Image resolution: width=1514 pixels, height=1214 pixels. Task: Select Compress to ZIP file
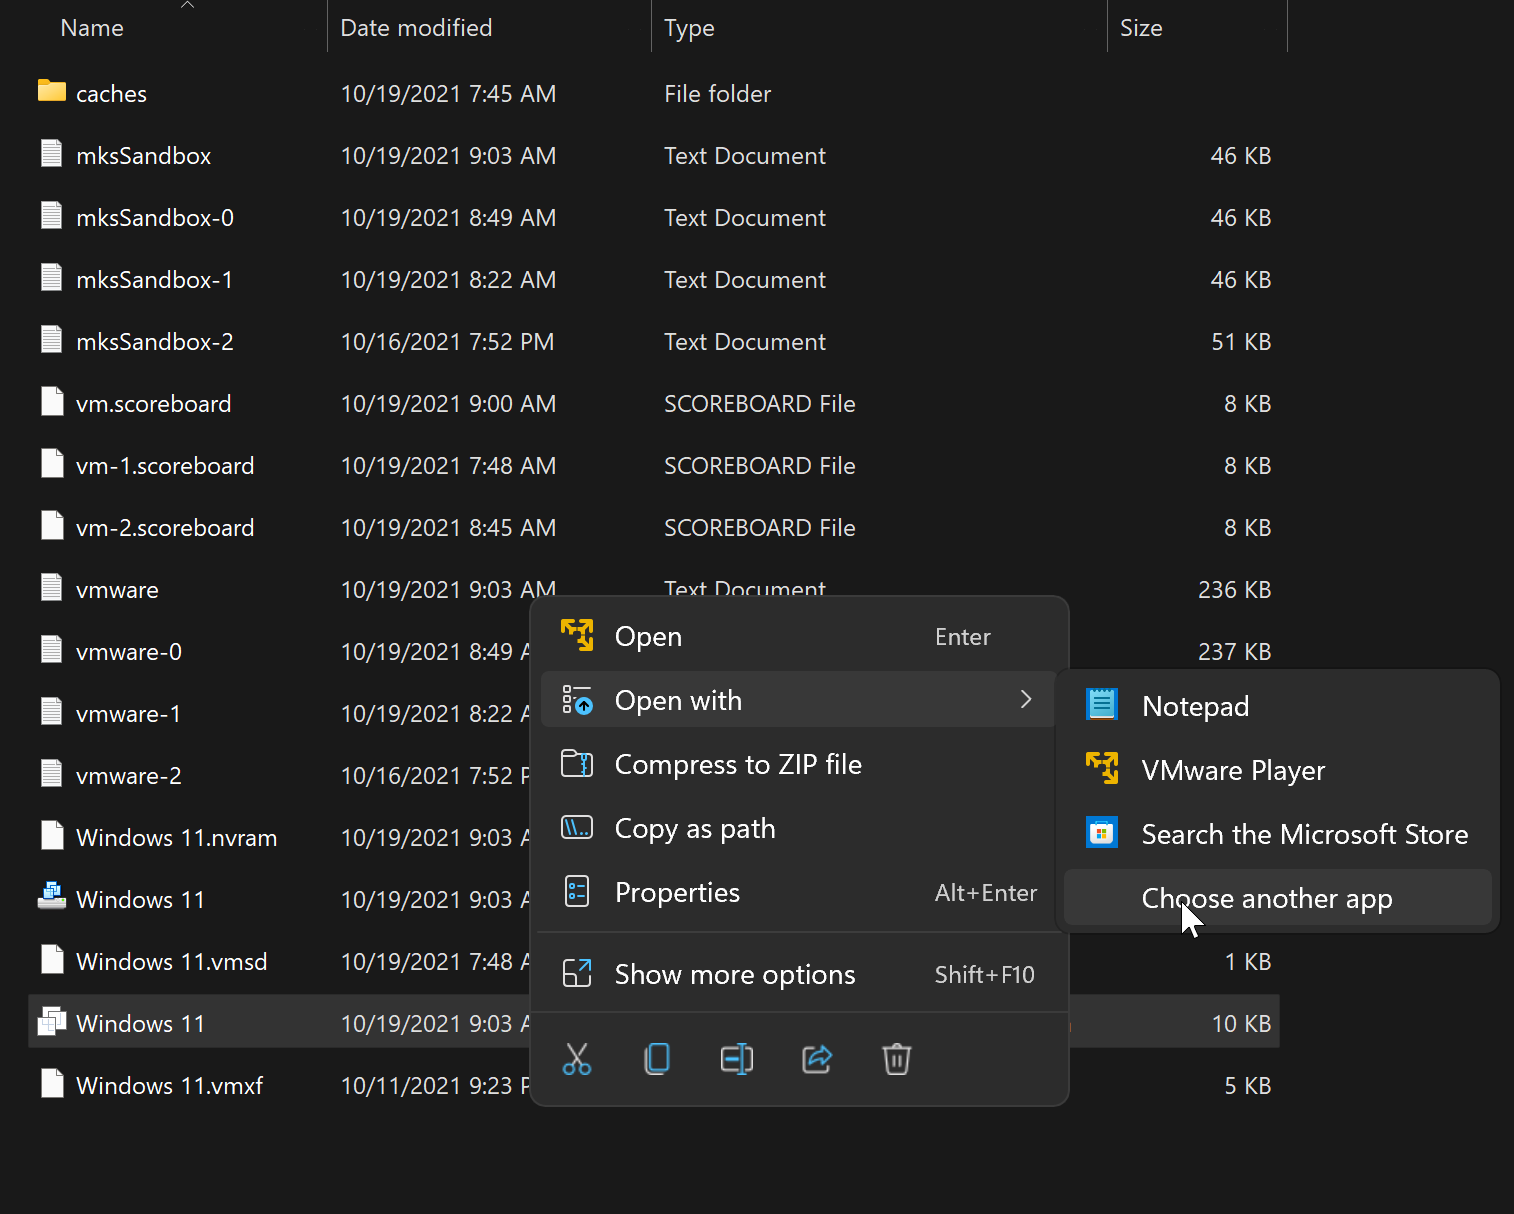click(x=800, y=764)
